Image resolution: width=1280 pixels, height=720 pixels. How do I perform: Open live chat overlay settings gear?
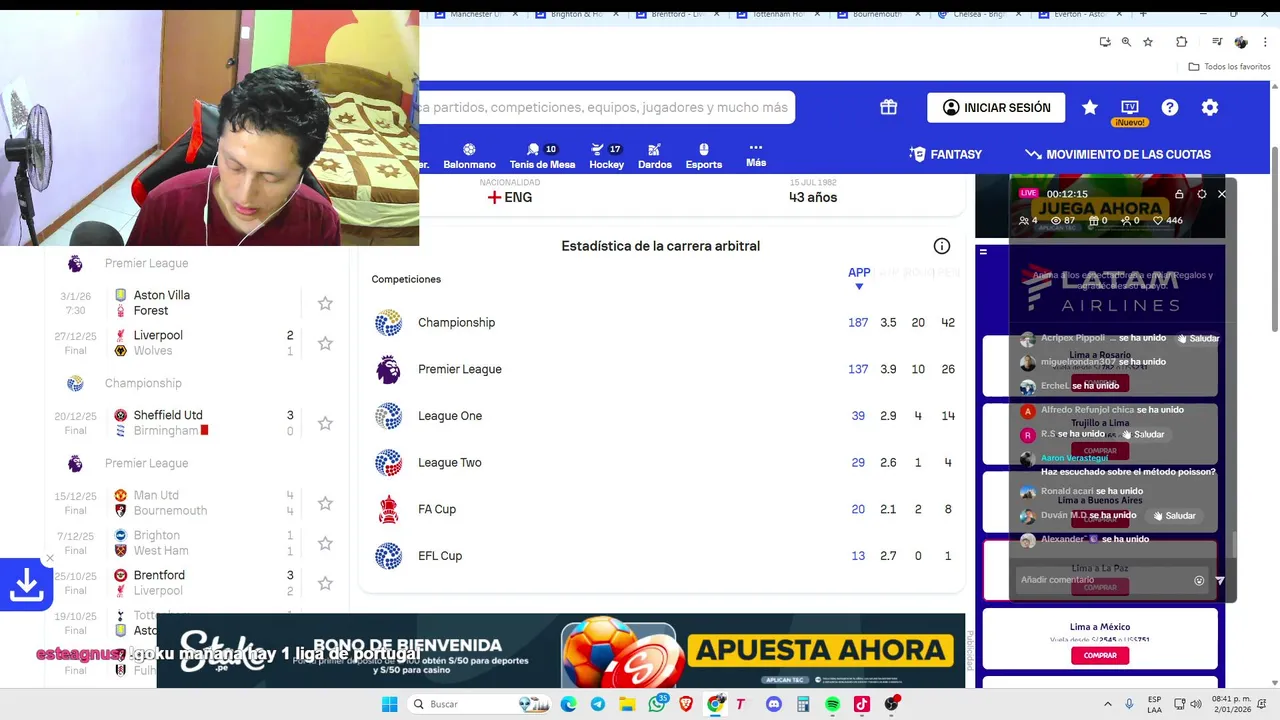[1201, 194]
